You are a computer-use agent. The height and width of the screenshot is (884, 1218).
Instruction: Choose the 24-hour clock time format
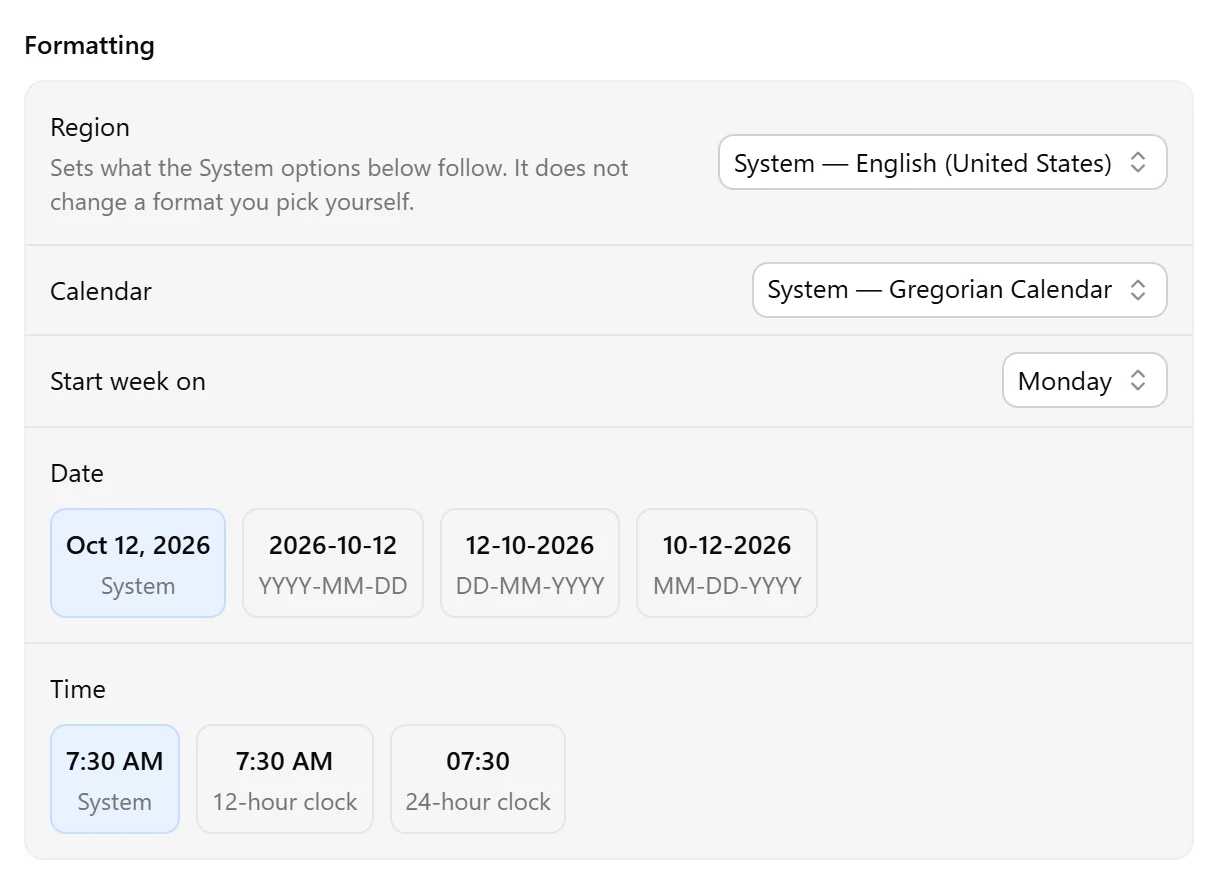point(478,779)
